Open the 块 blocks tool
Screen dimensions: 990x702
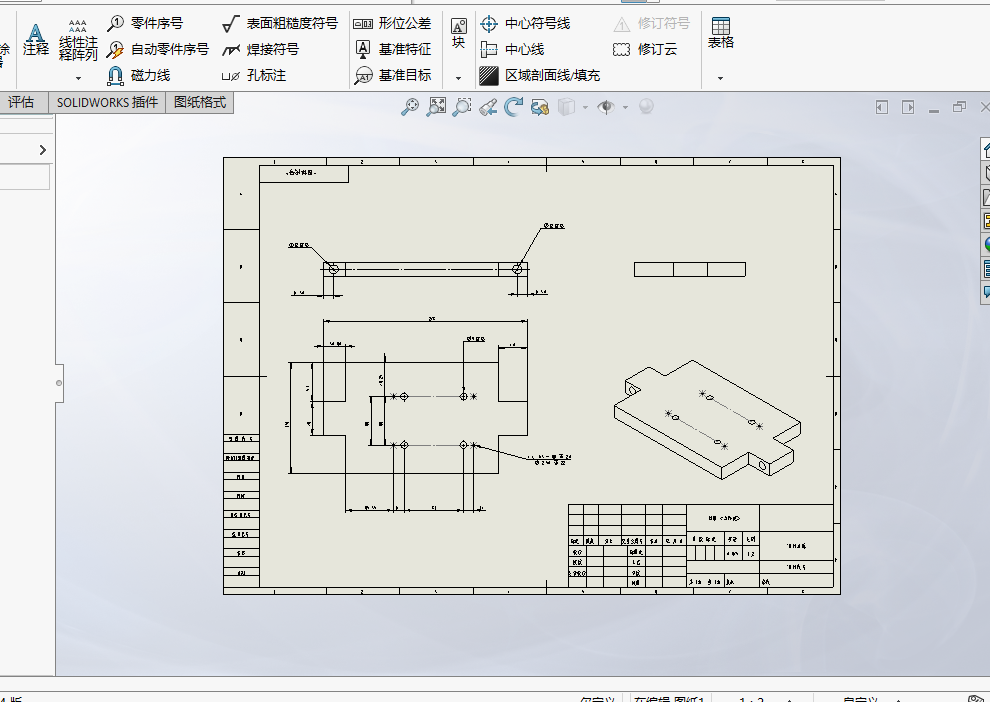point(458,33)
